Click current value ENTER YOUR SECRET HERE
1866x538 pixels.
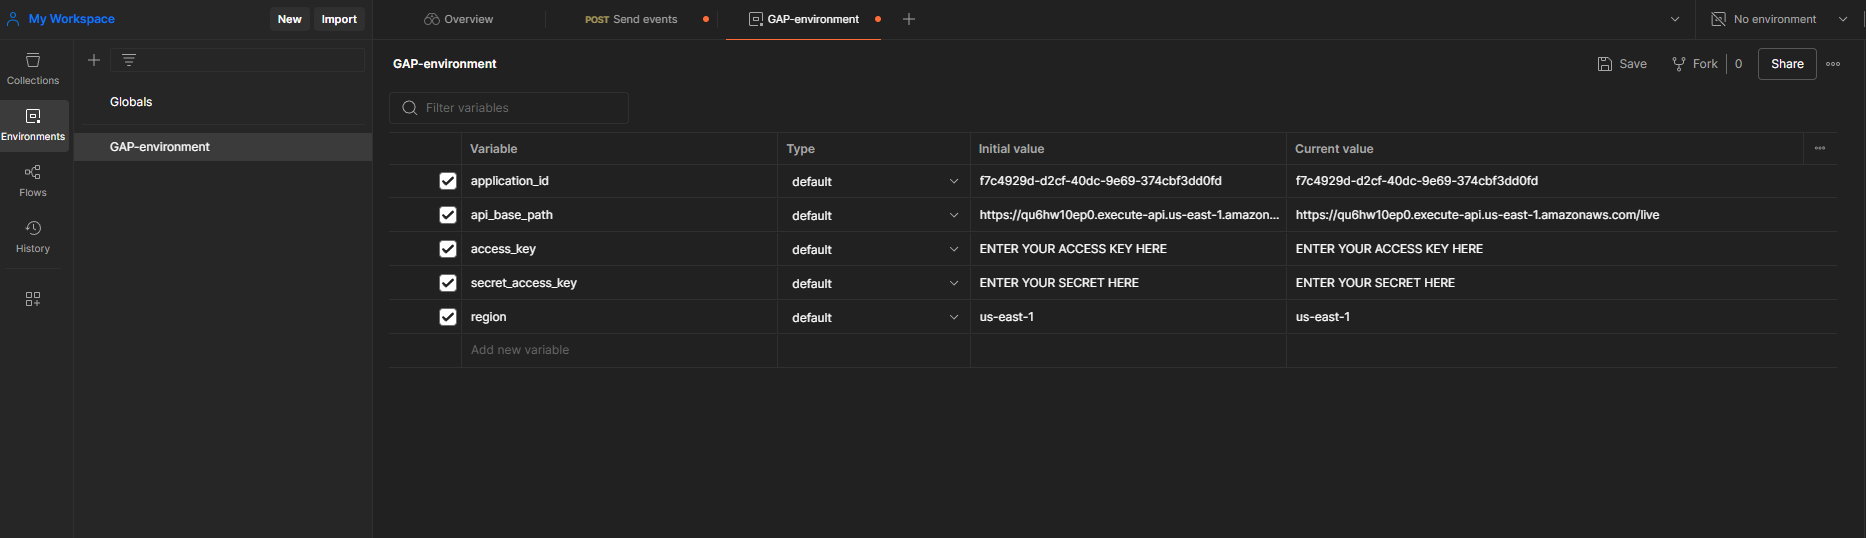point(1375,283)
